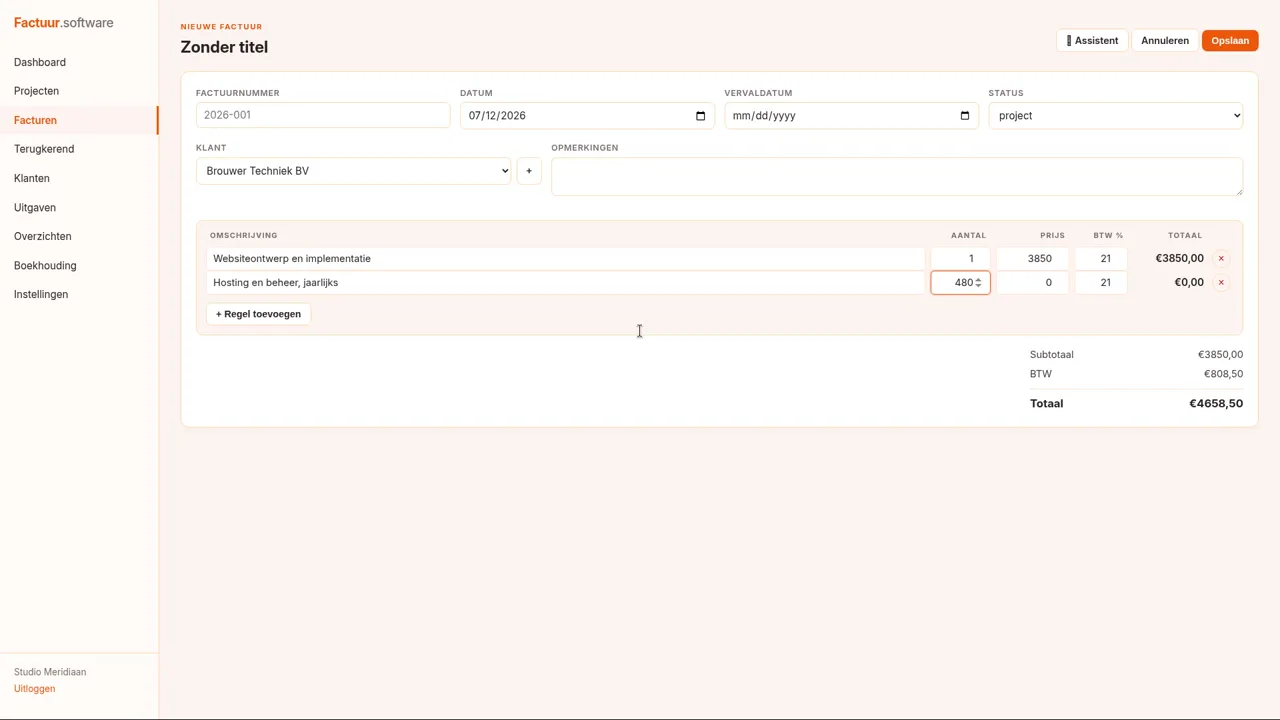Click the Totaal amount €4658,50
The width and height of the screenshot is (1280, 720).
pos(1216,404)
